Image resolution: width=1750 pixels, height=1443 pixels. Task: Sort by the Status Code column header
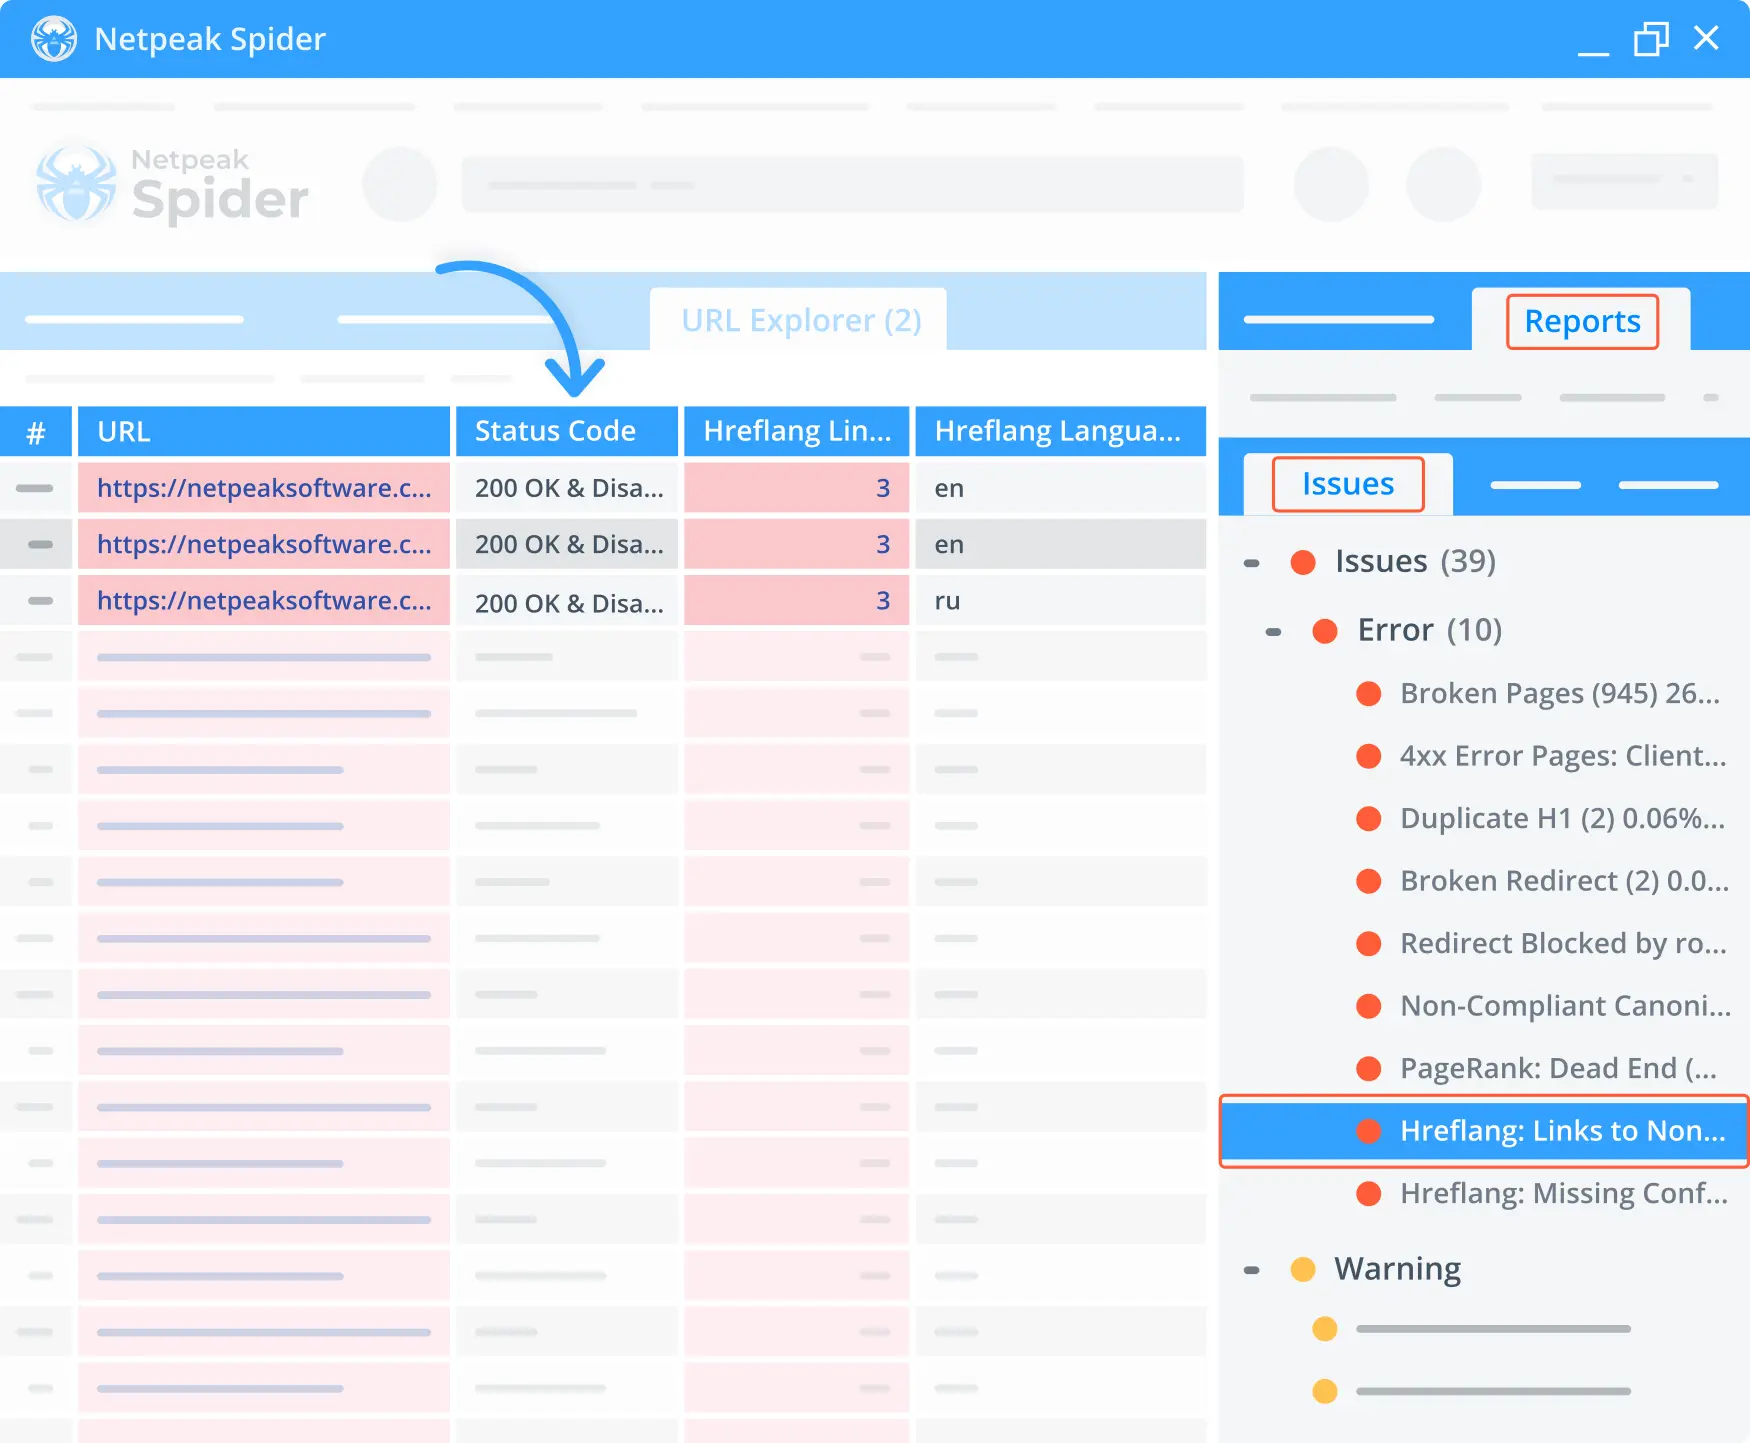[567, 431]
